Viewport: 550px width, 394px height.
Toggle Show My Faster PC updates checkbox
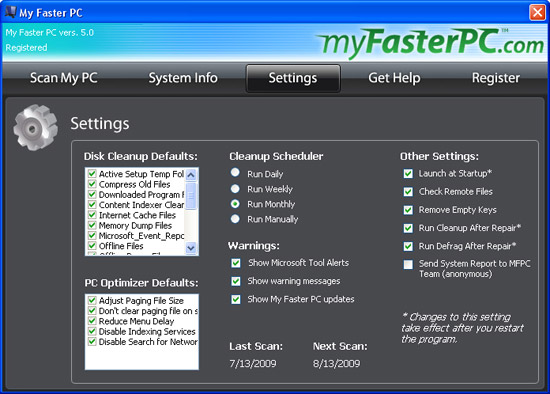[x=236, y=300]
